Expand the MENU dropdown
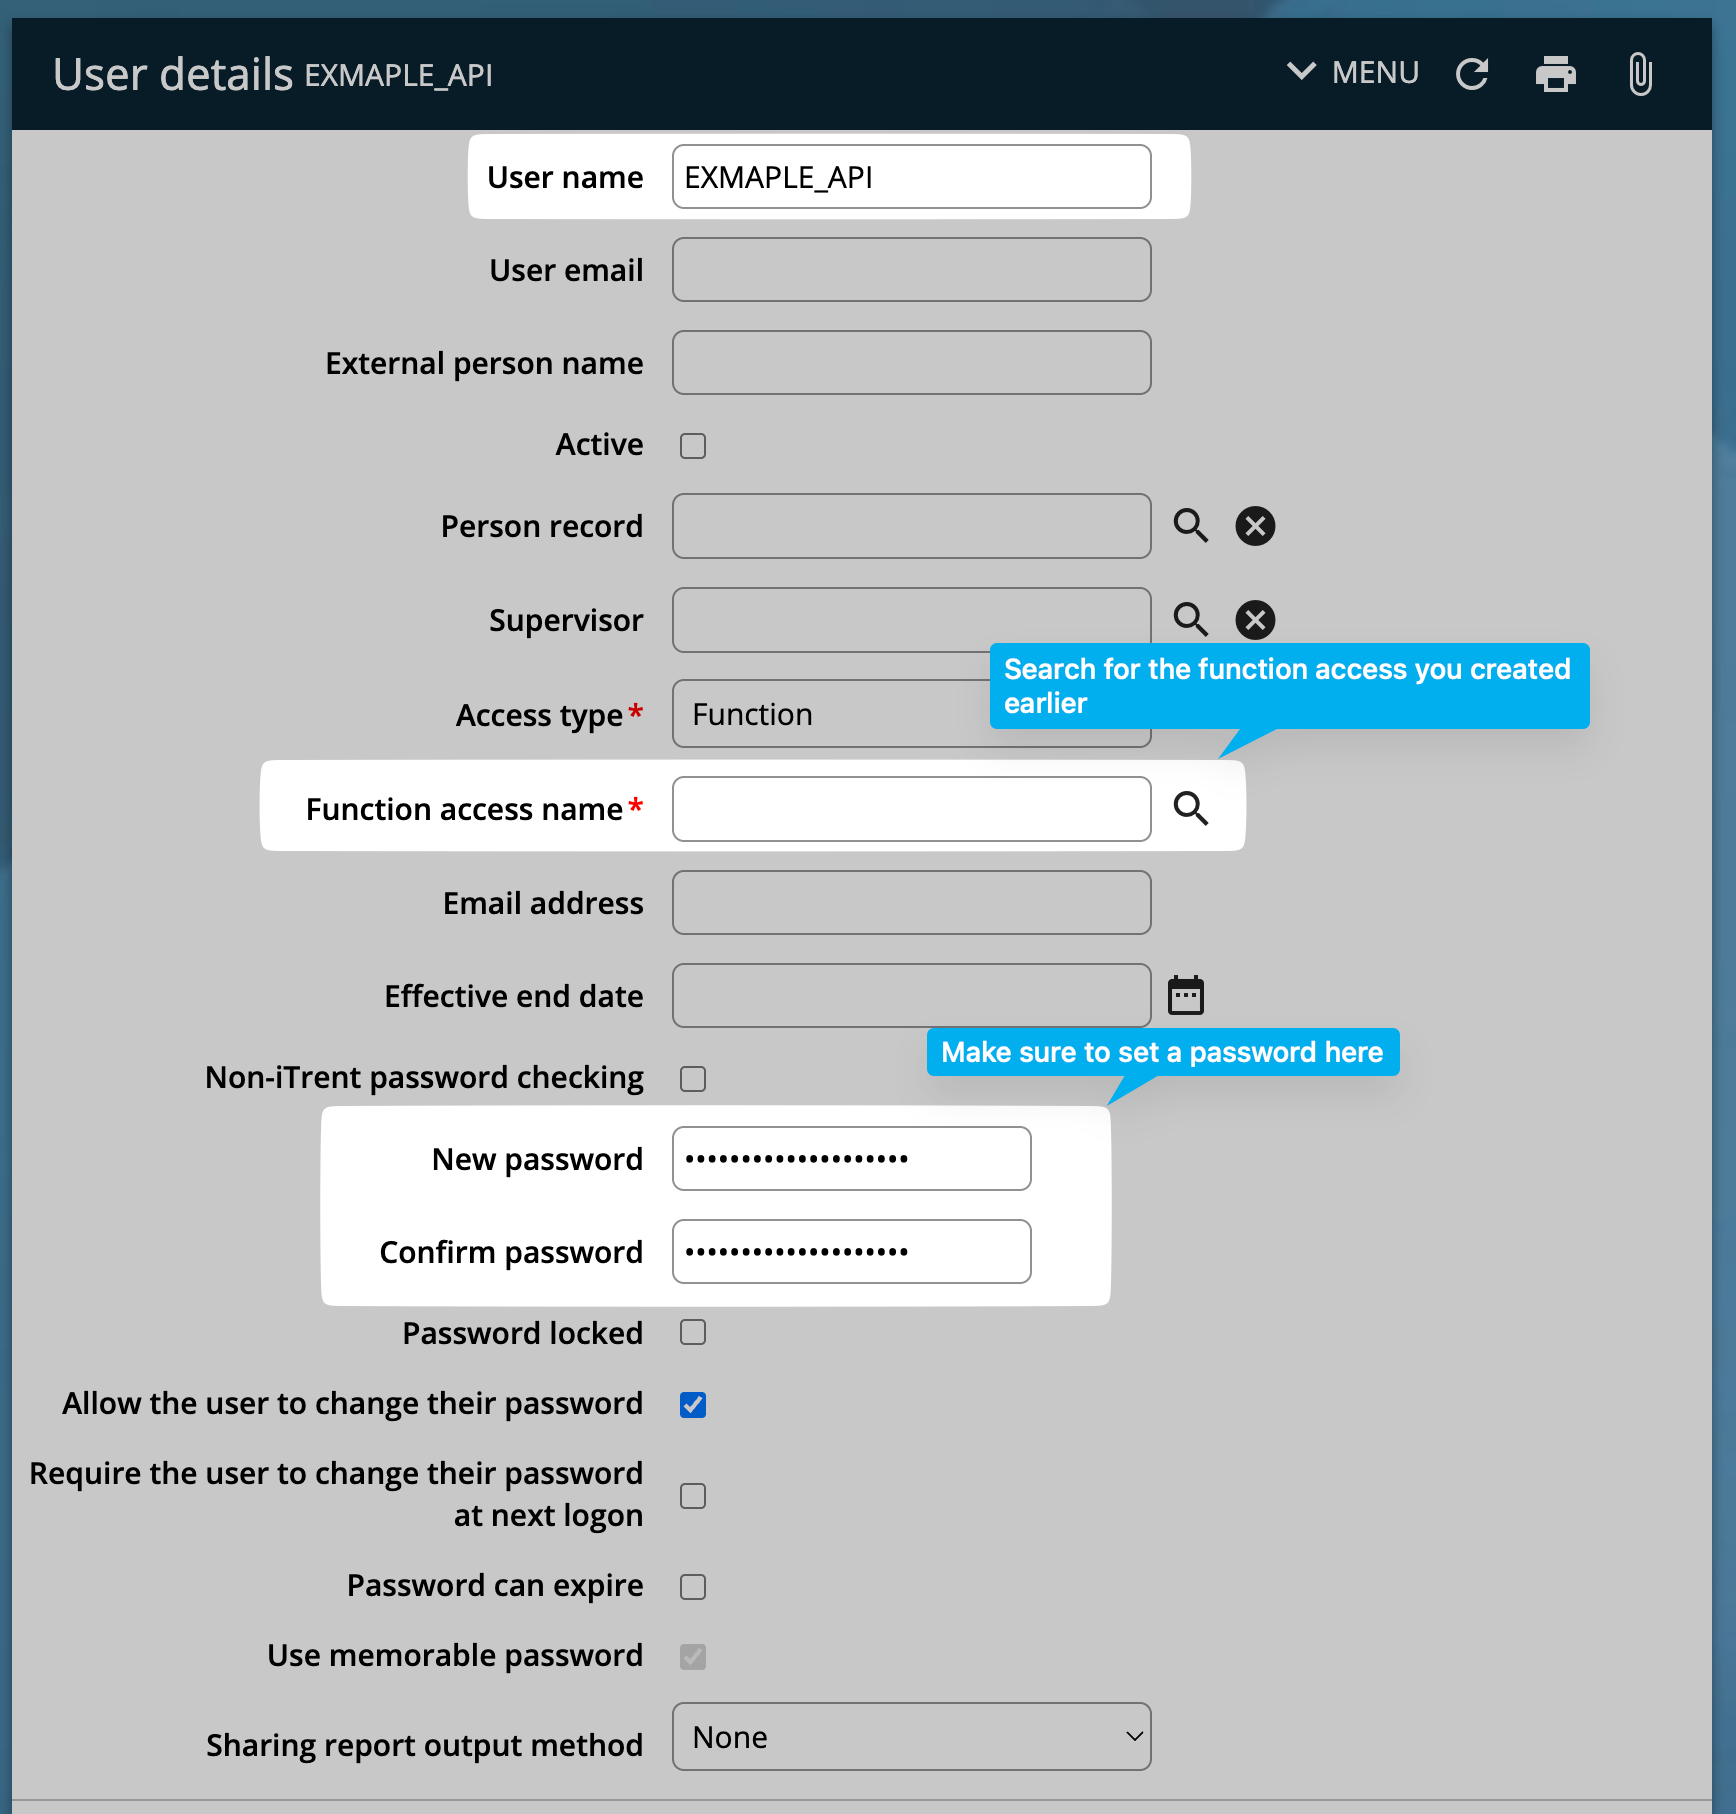 point(1353,73)
